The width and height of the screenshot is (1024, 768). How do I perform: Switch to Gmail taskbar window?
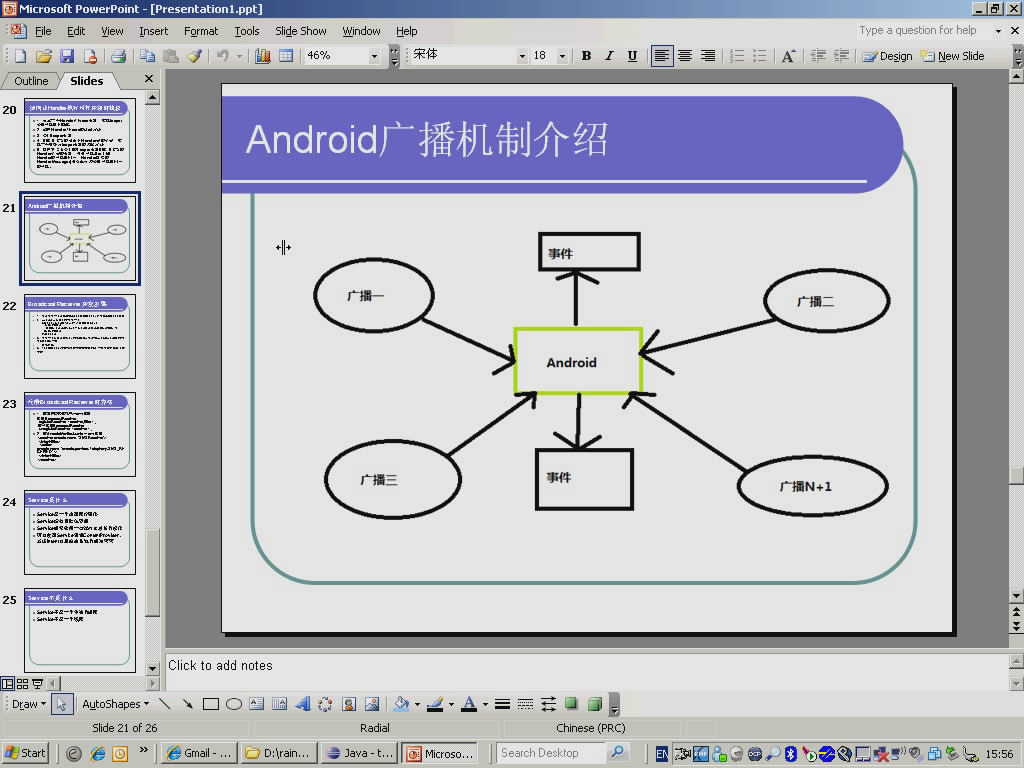(199, 753)
